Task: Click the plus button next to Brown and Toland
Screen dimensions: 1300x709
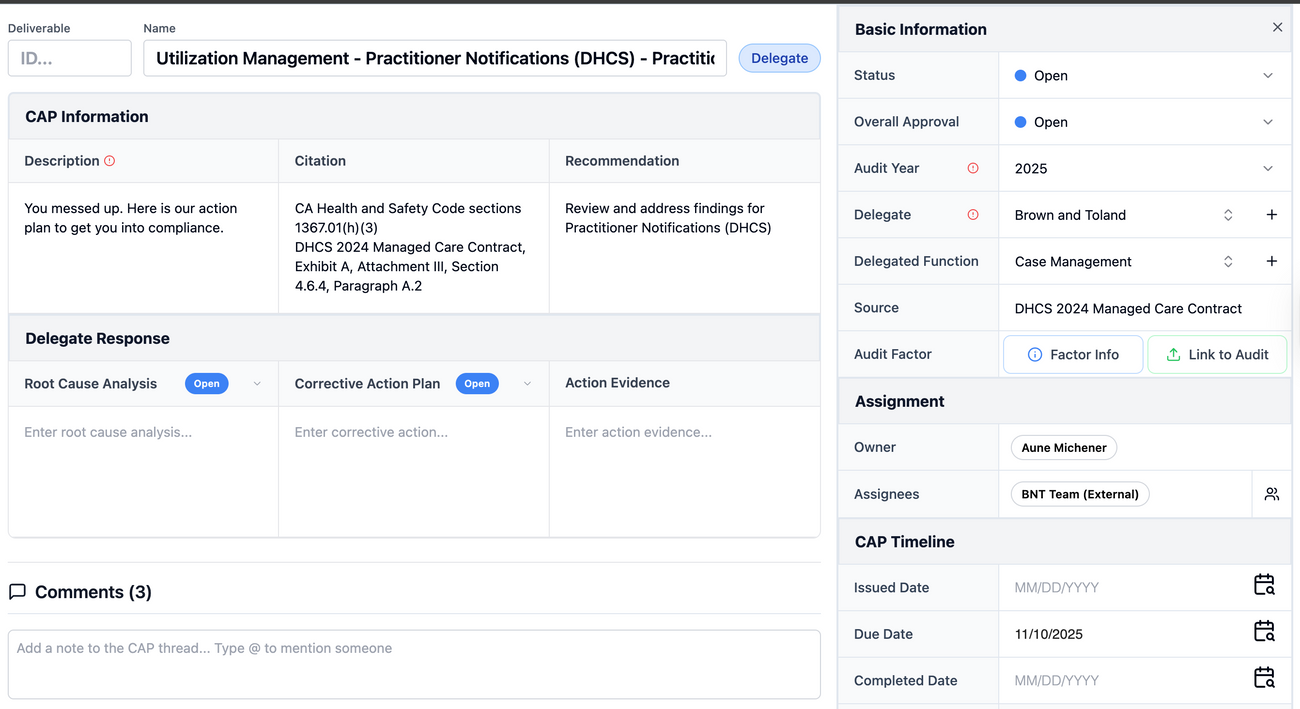Action: (x=1272, y=214)
